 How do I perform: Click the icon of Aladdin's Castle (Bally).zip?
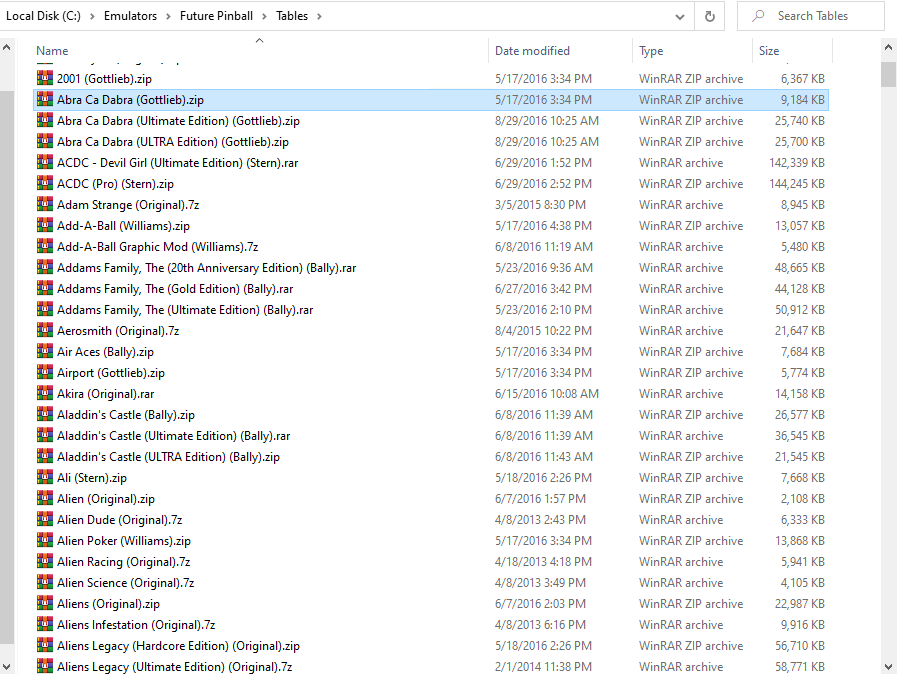(45, 414)
